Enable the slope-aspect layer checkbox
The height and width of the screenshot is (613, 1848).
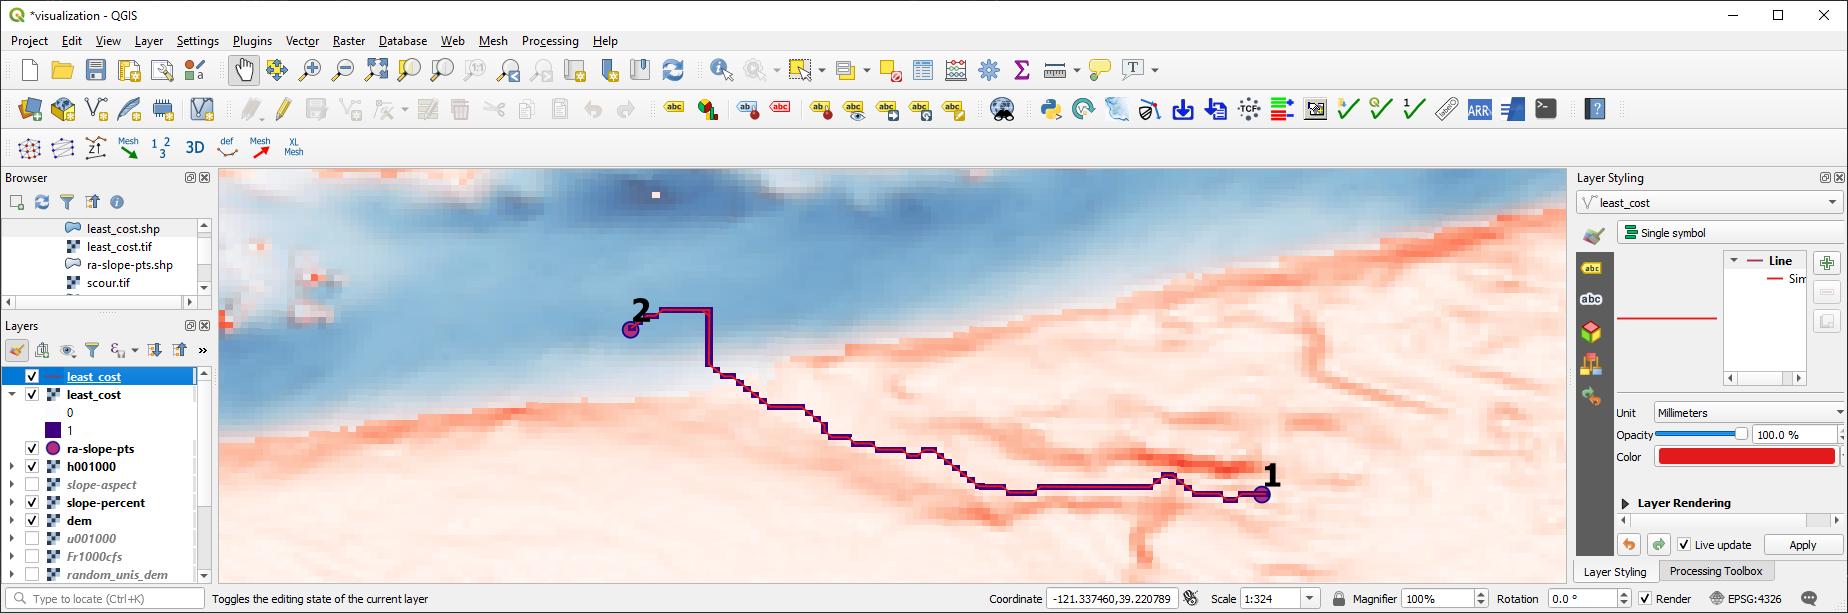[x=32, y=485]
